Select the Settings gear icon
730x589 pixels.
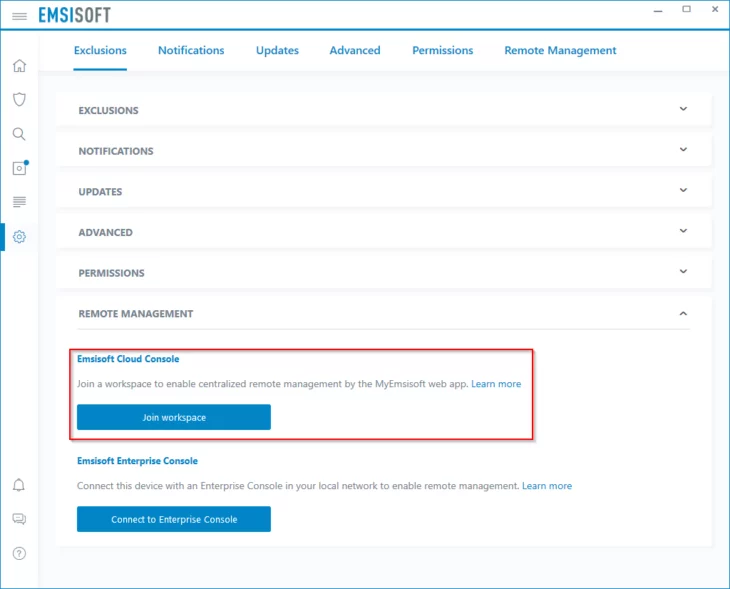pyautogui.click(x=19, y=237)
